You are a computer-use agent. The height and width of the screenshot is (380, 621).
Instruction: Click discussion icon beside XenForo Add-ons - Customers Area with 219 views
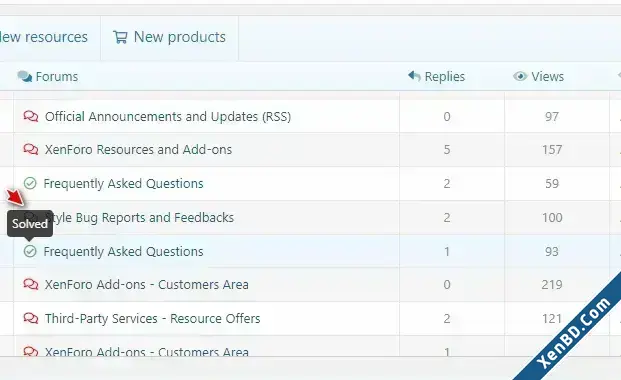pyautogui.click(x=31, y=285)
